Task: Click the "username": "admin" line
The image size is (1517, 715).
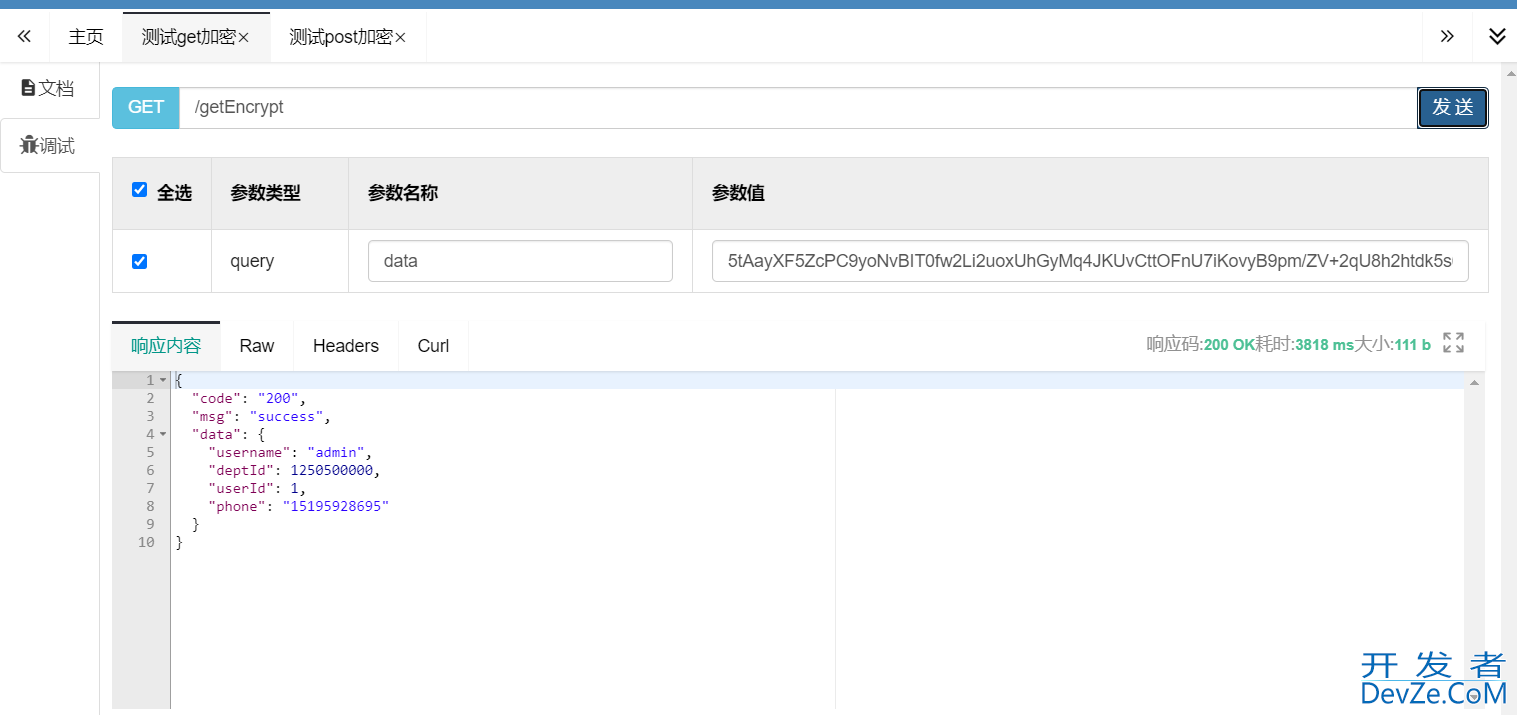Action: pyautogui.click(x=290, y=452)
